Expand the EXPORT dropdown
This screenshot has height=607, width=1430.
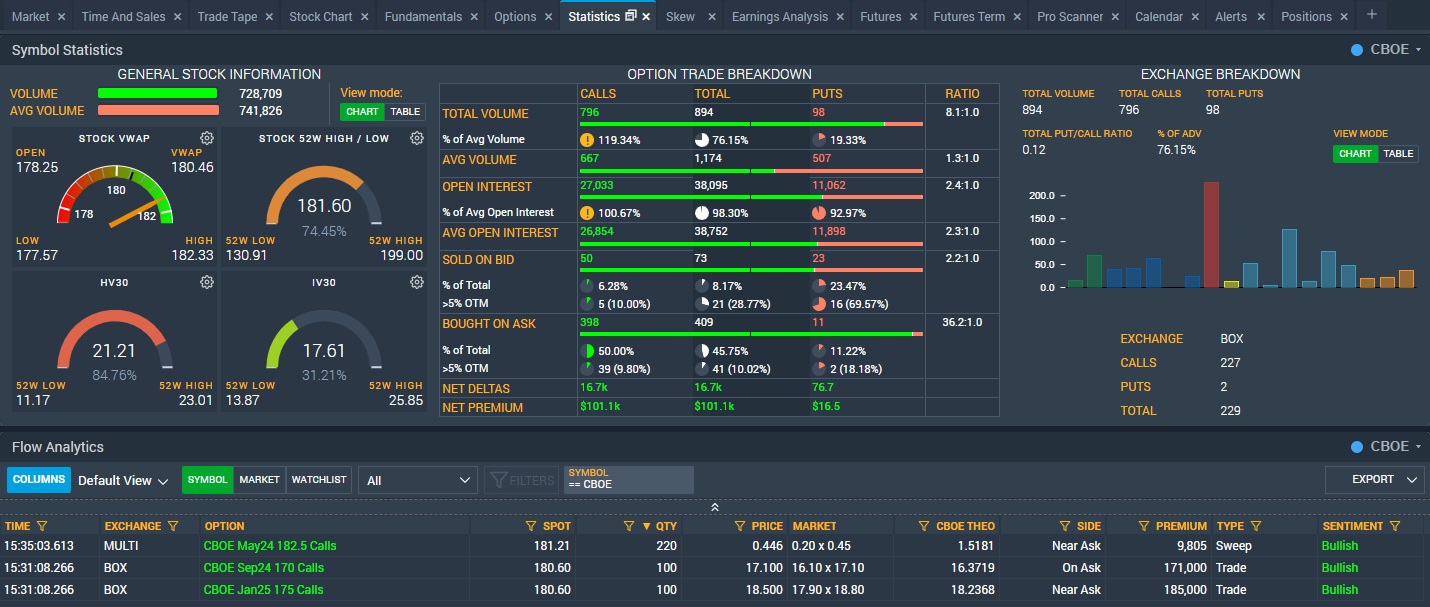coord(1374,480)
